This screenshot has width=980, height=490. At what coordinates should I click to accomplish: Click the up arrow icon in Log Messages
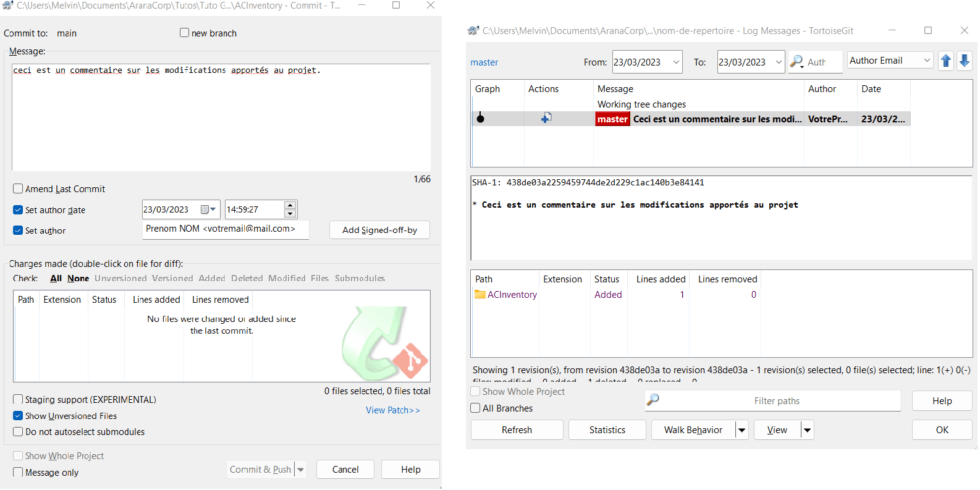(x=946, y=61)
